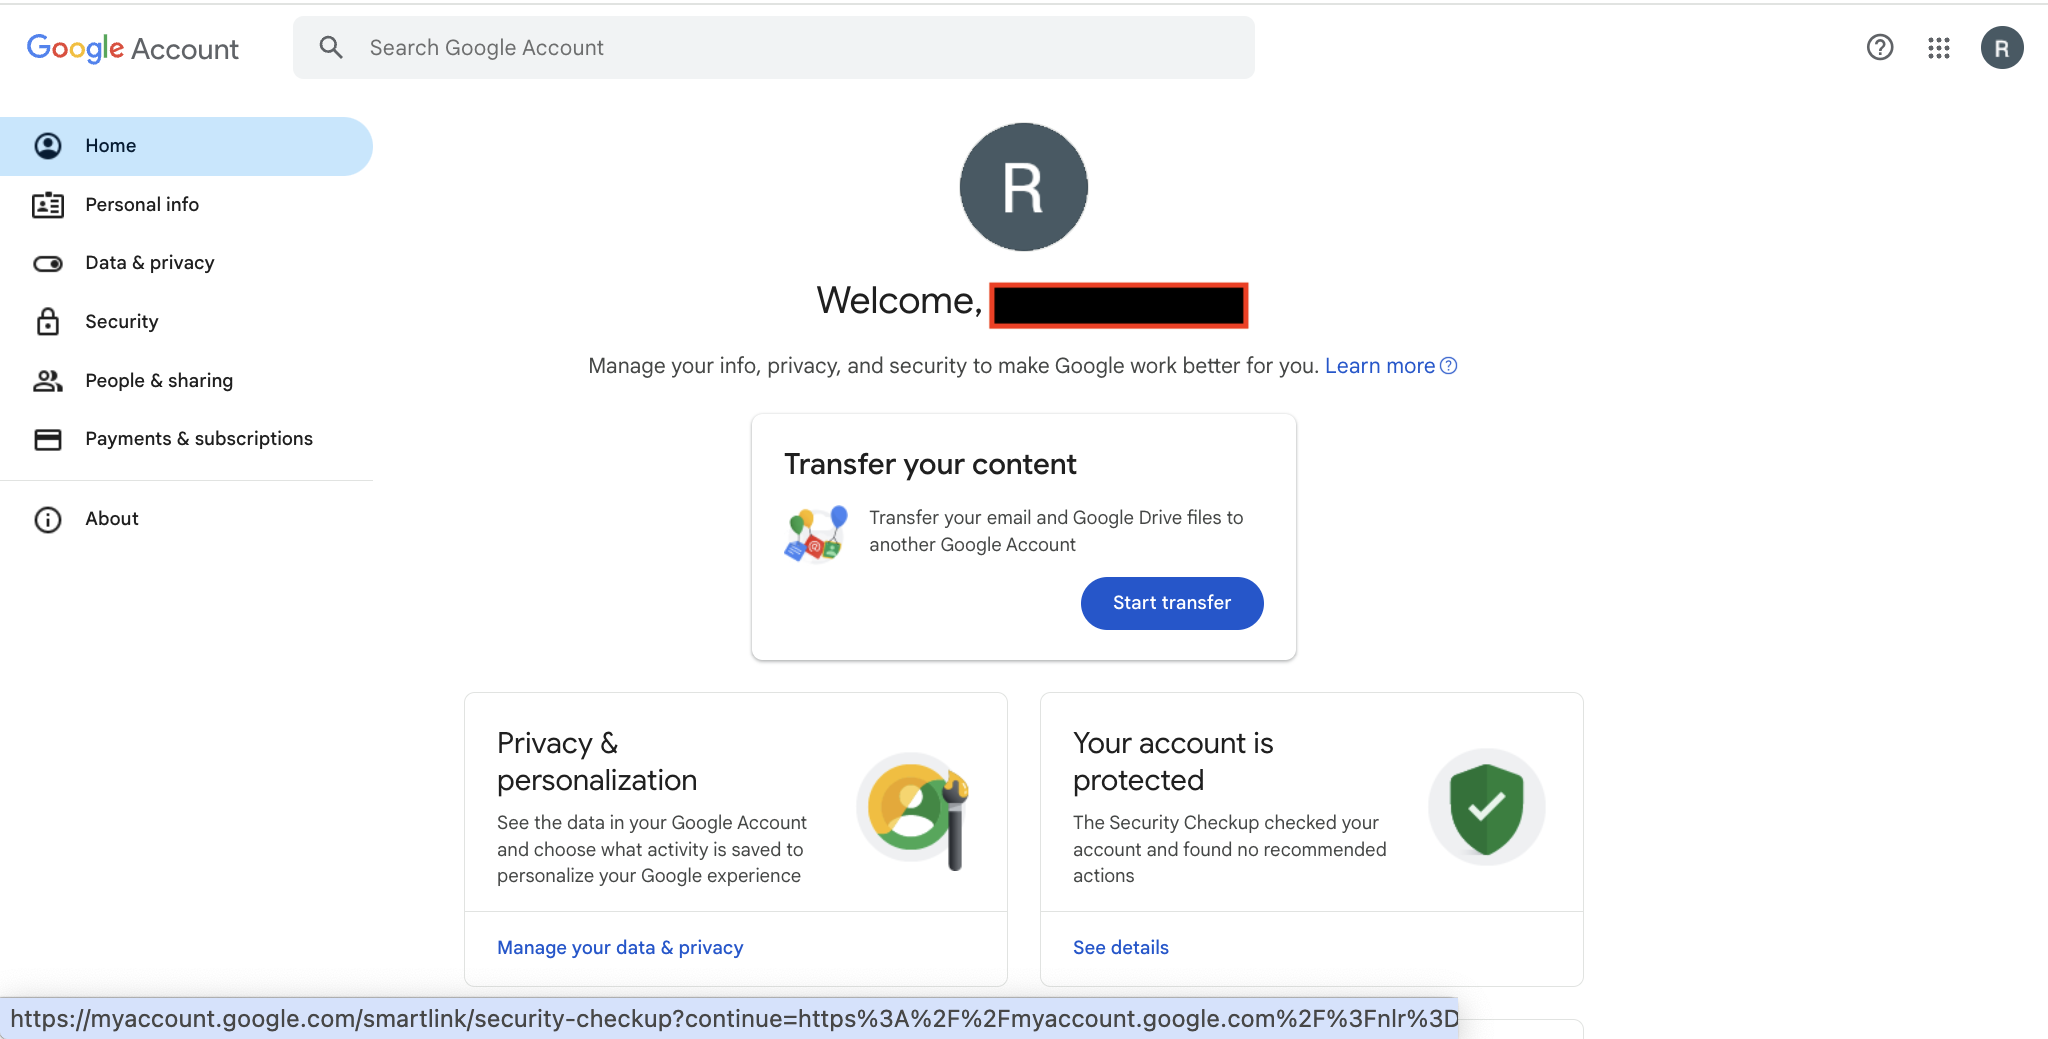Viewport: 2048px width, 1039px height.
Task: Click Your account is protected heading
Action: (1173, 762)
